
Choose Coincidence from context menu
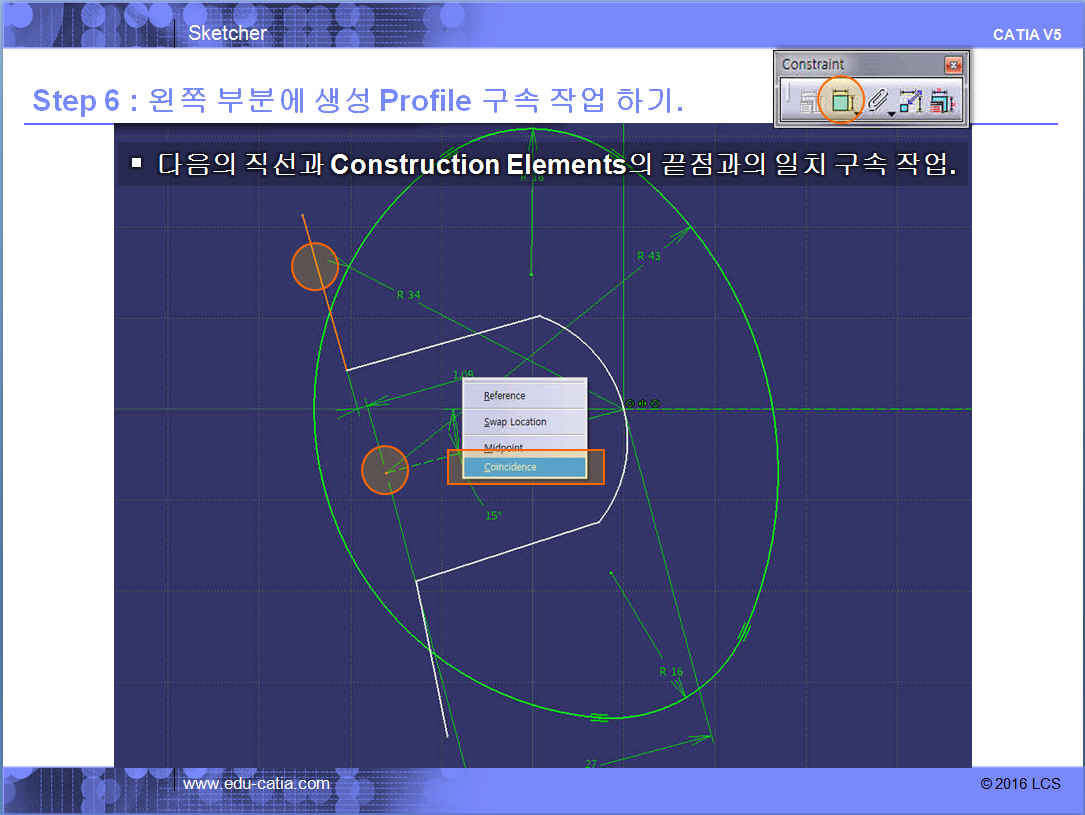point(524,467)
